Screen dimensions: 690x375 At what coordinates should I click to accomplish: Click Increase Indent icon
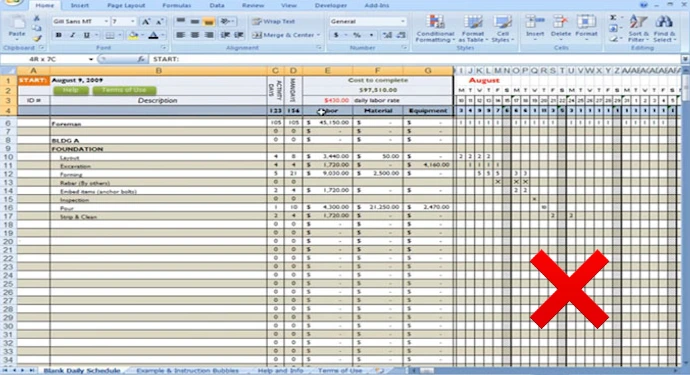pyautogui.click(x=239, y=35)
